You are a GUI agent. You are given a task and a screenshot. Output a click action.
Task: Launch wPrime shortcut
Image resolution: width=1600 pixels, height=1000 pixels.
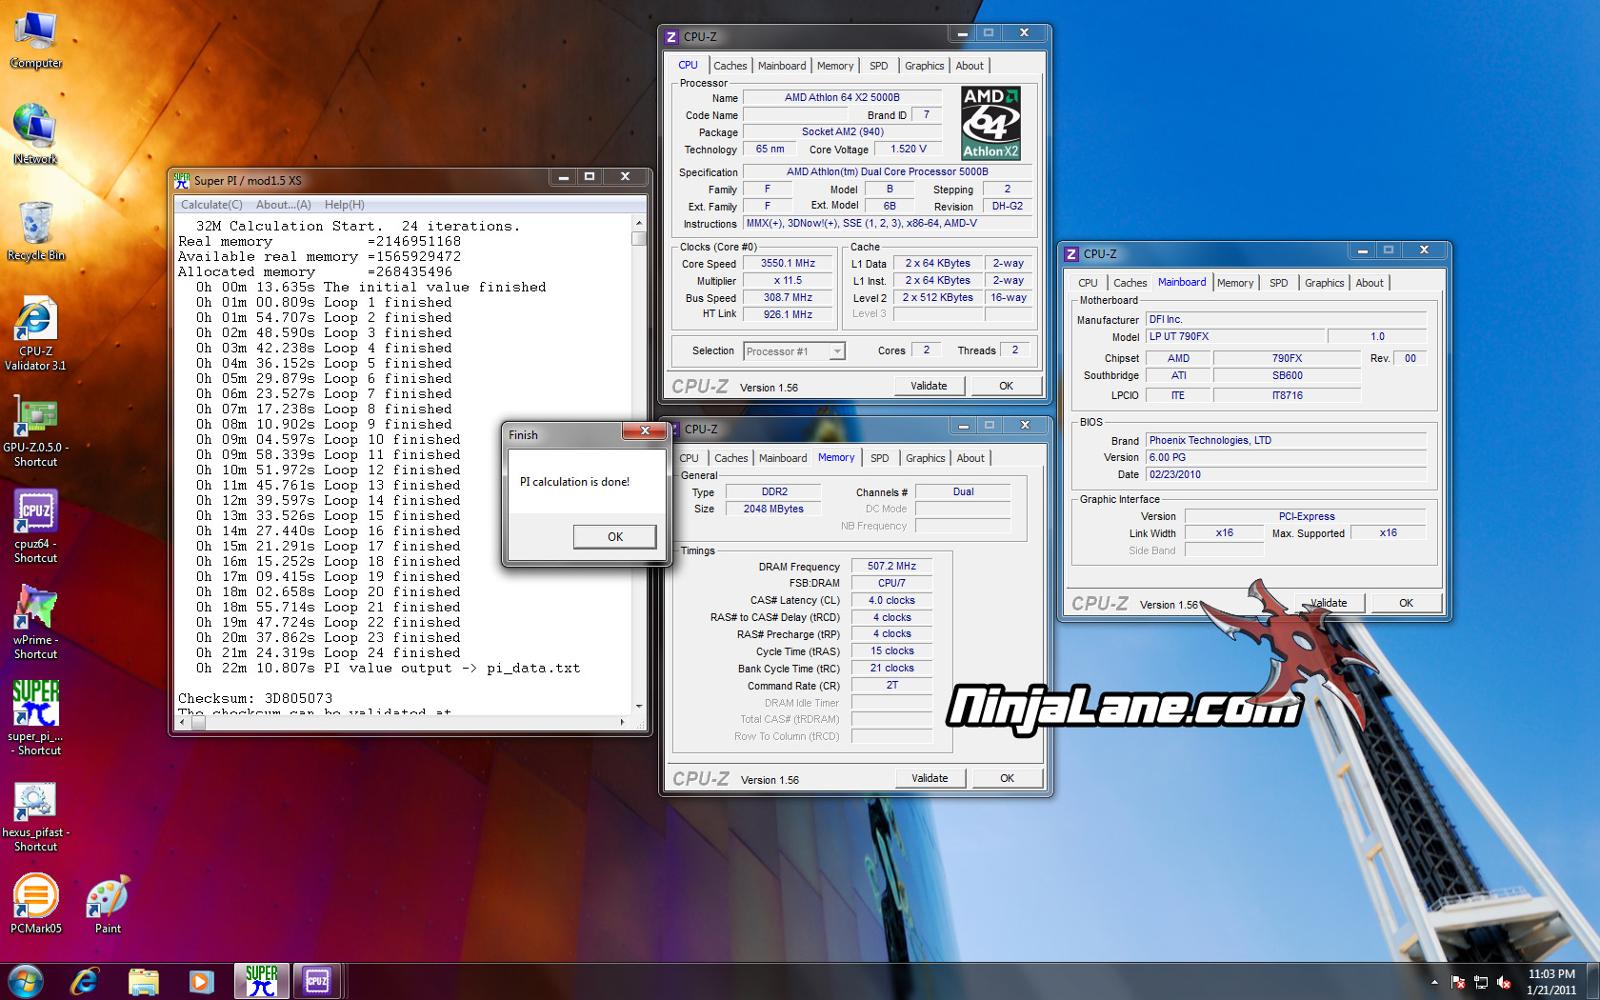[x=36, y=623]
